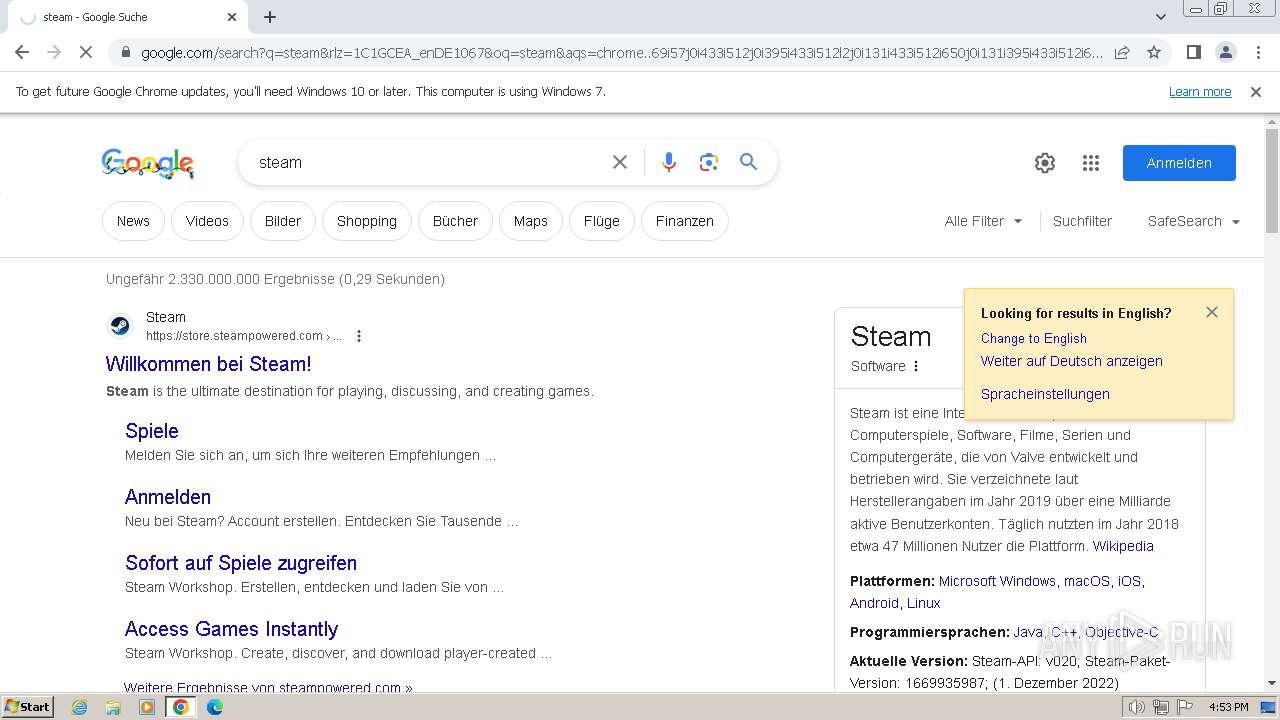Click the Android platform link
The width and height of the screenshot is (1280, 720).
tap(874, 603)
